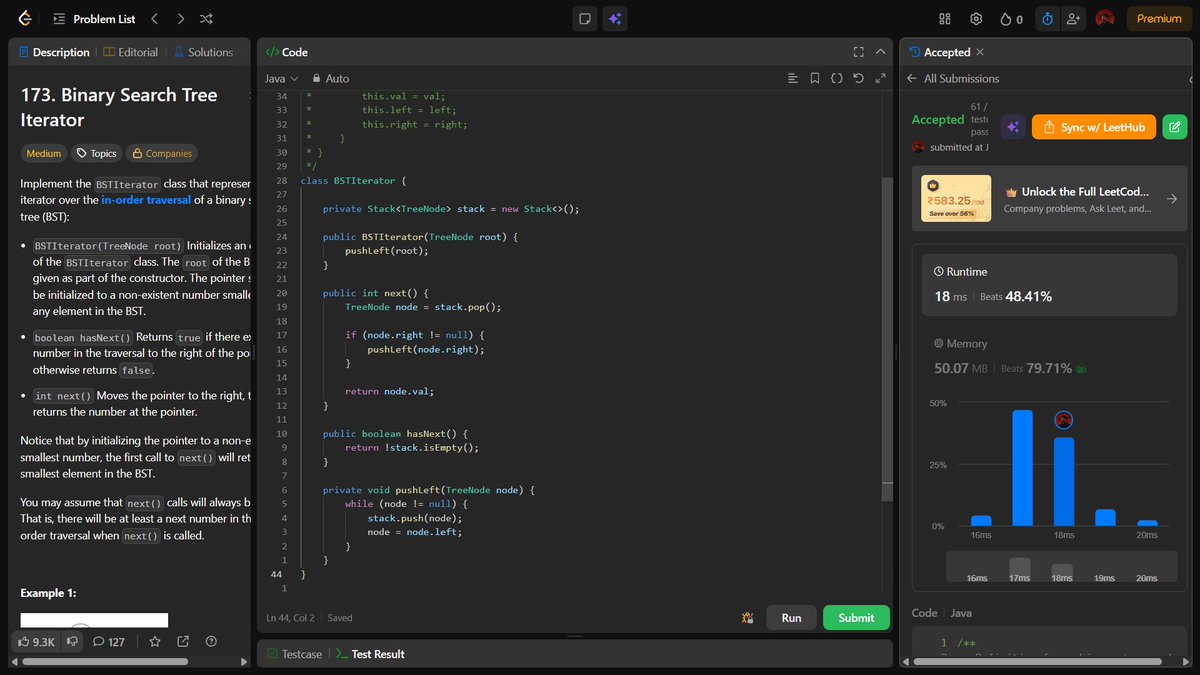
Task: Go to the next problem arrow
Action: 180,18
